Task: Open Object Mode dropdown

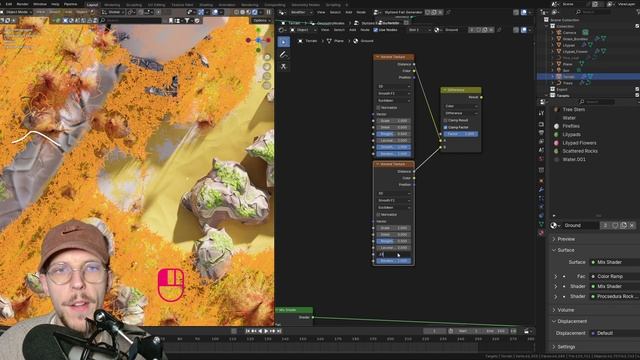Action: coord(16,12)
